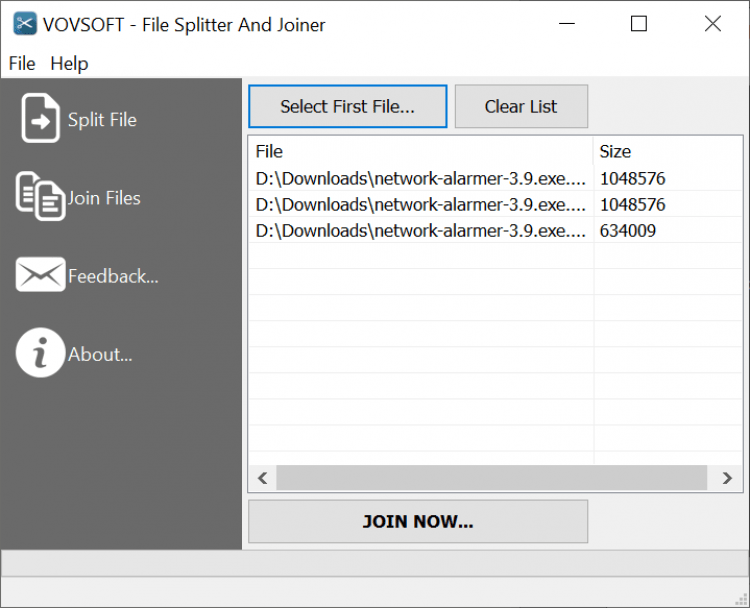
Task: Click the About info icon
Action: (x=40, y=353)
